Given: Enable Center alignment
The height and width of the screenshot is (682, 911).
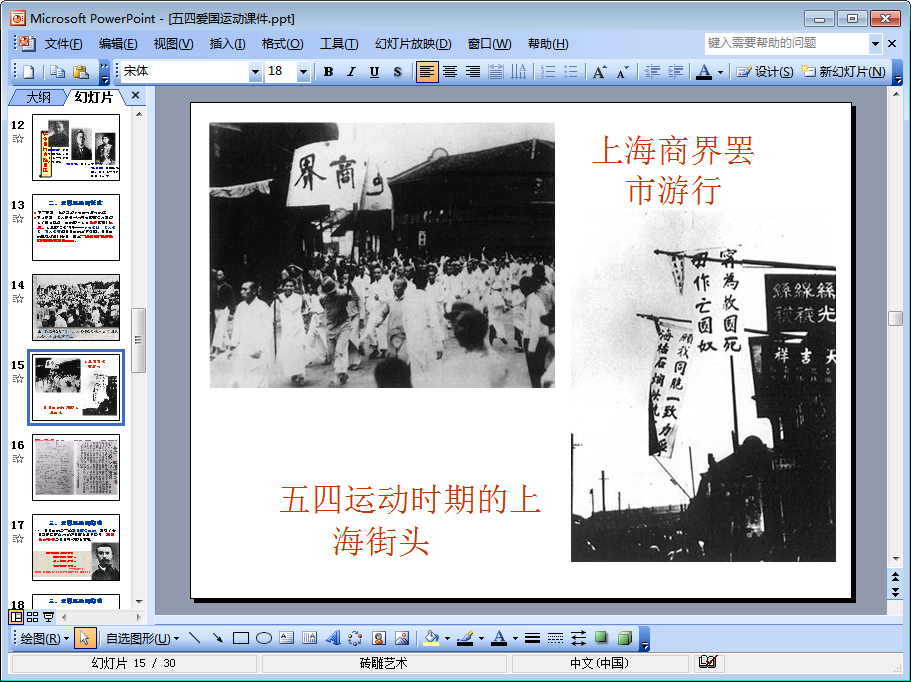Looking at the screenshot, I should pyautogui.click(x=450, y=72).
